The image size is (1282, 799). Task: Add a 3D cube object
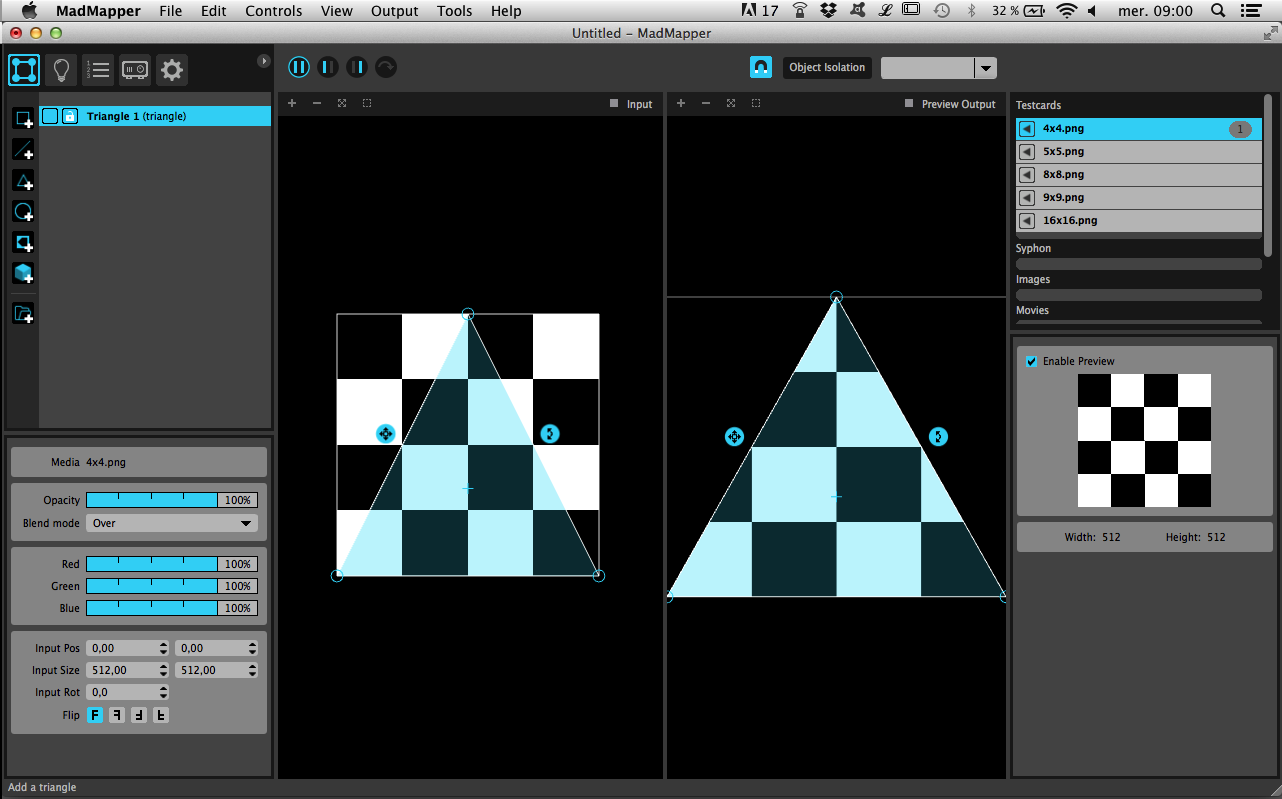(x=23, y=273)
